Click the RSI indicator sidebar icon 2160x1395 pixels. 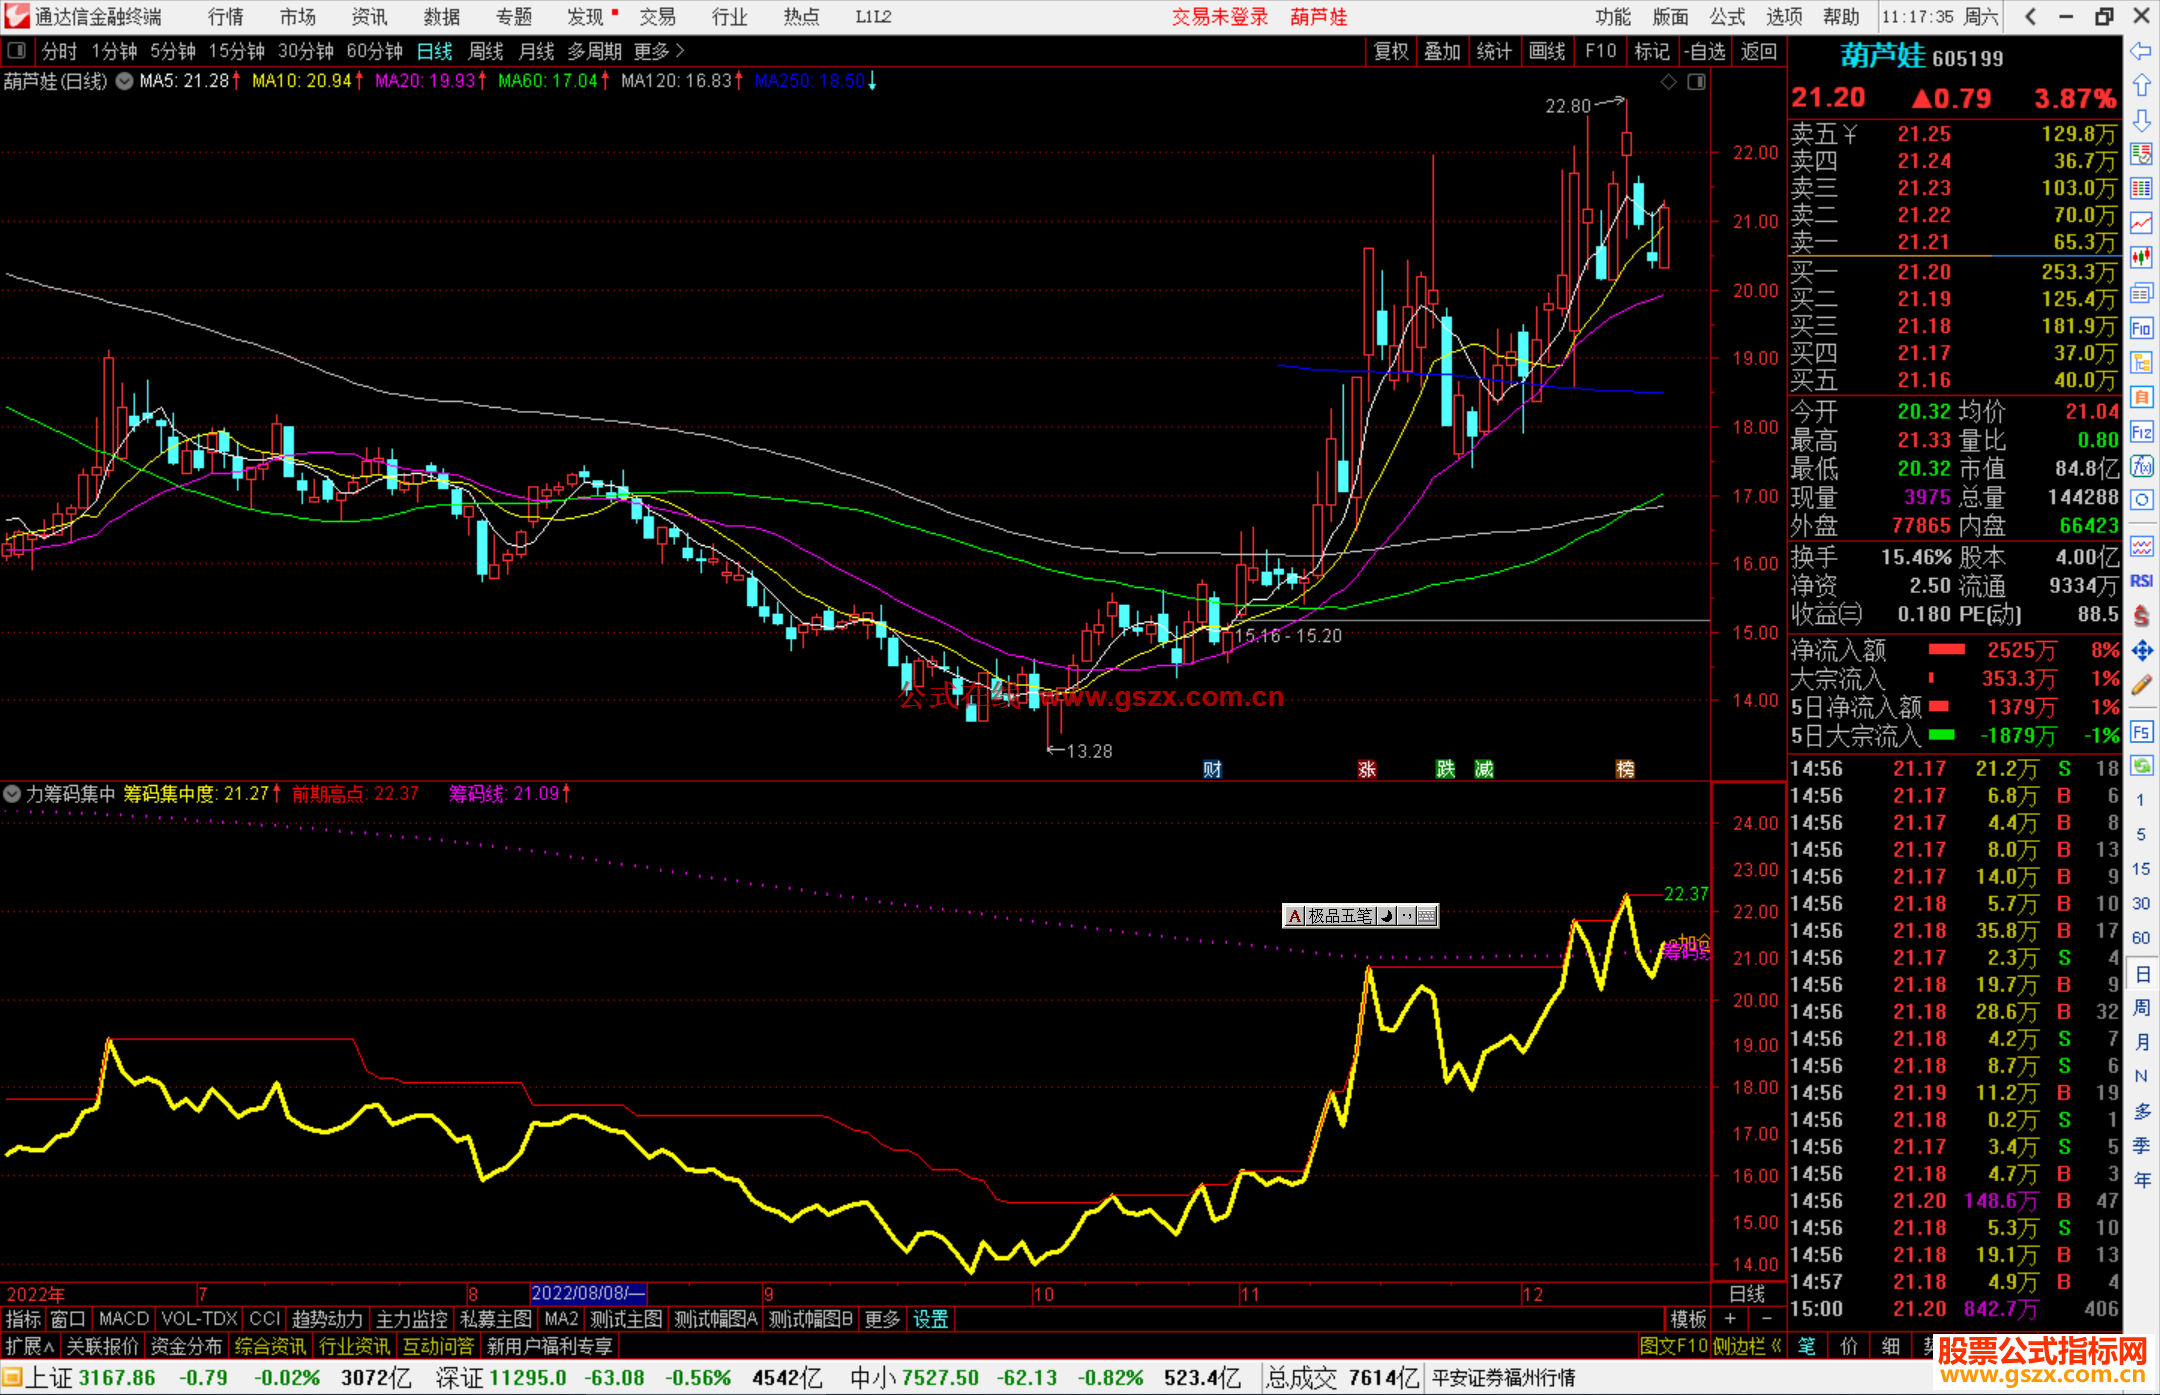click(x=2141, y=581)
